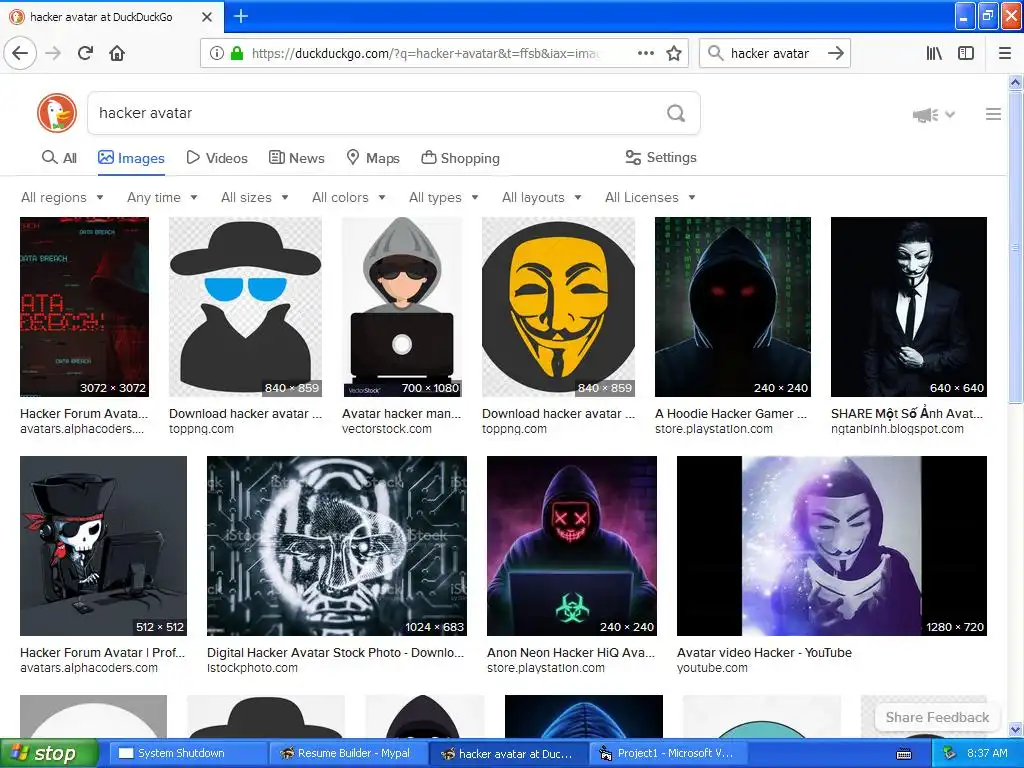Switch to the All results tab

(59, 158)
